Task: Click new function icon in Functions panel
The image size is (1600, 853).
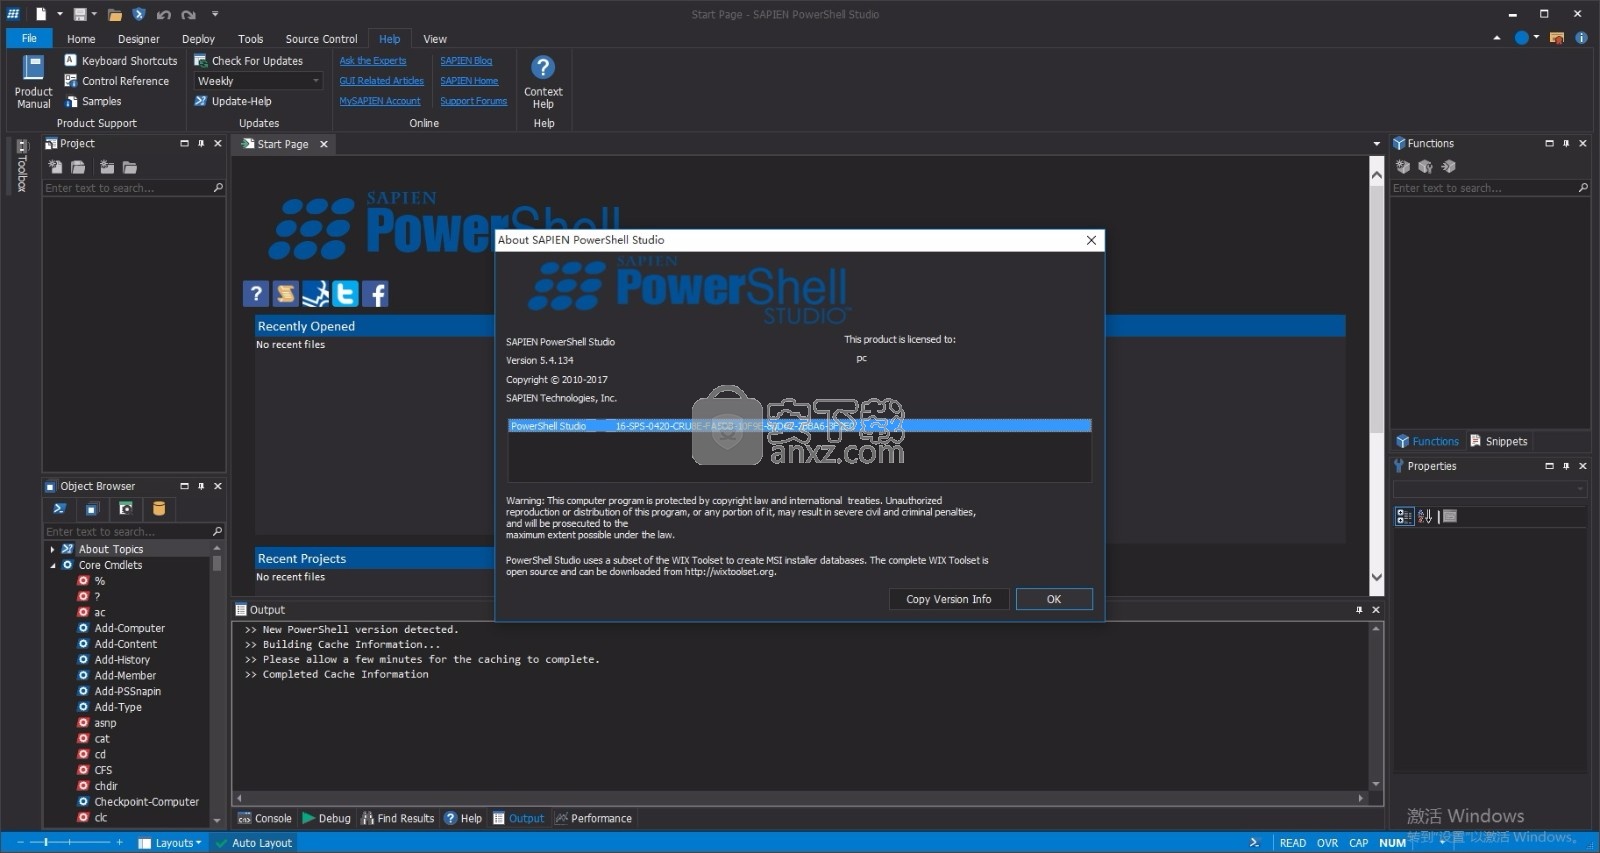Action: tap(1403, 167)
